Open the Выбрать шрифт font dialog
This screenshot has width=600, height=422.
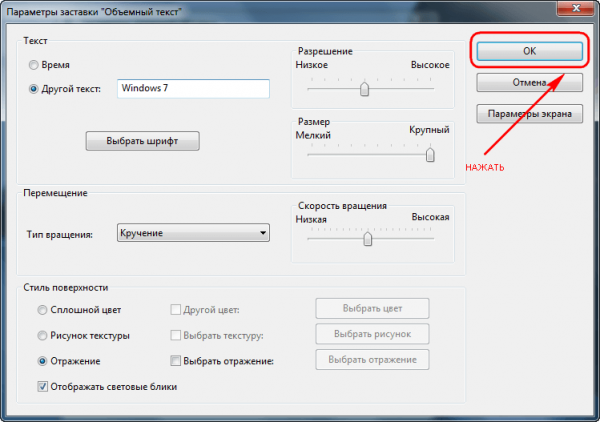pyautogui.click(x=142, y=141)
